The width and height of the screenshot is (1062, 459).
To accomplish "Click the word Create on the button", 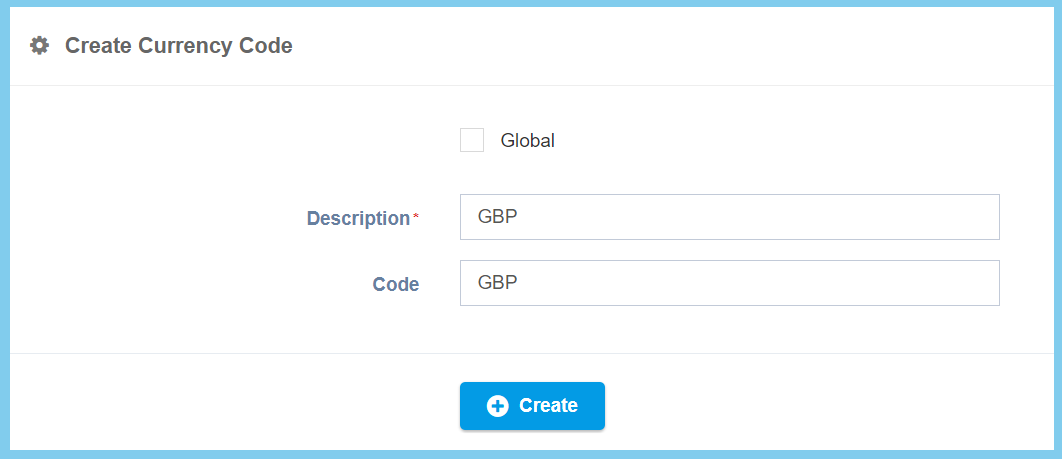I will (x=548, y=406).
